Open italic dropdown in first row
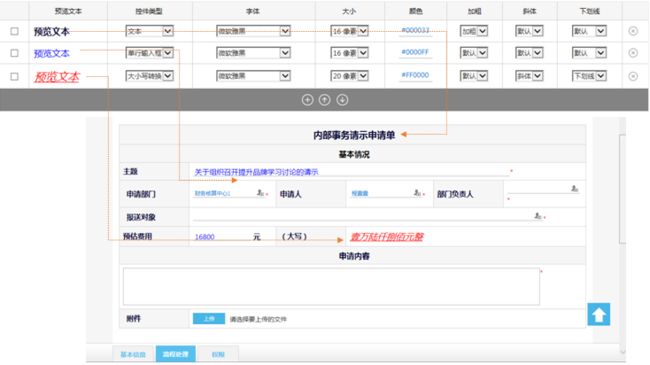 [x=529, y=31]
